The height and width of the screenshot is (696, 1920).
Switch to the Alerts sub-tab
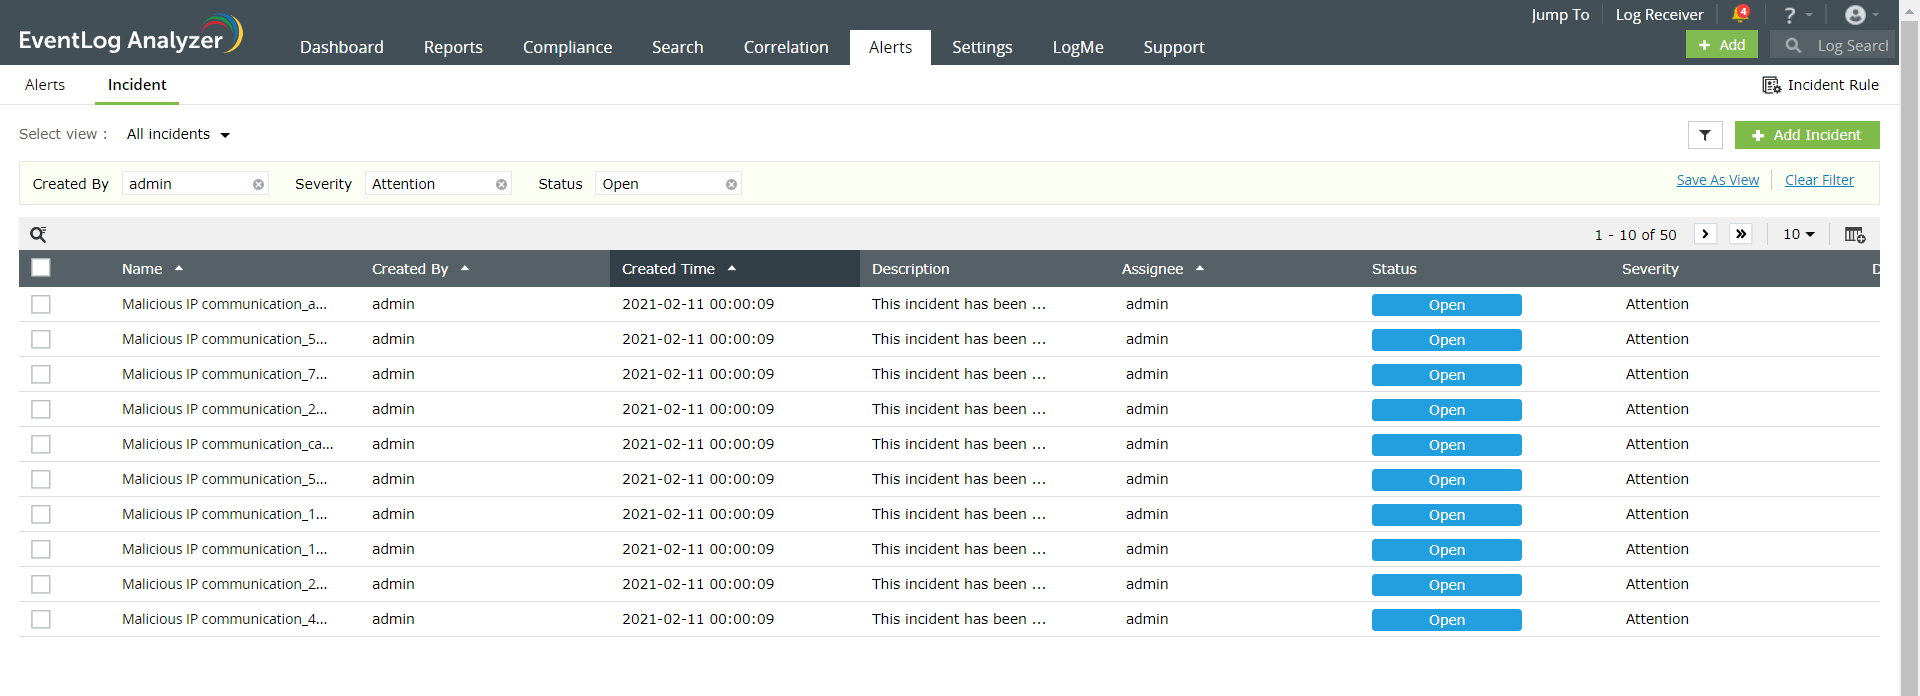pyautogui.click(x=45, y=85)
